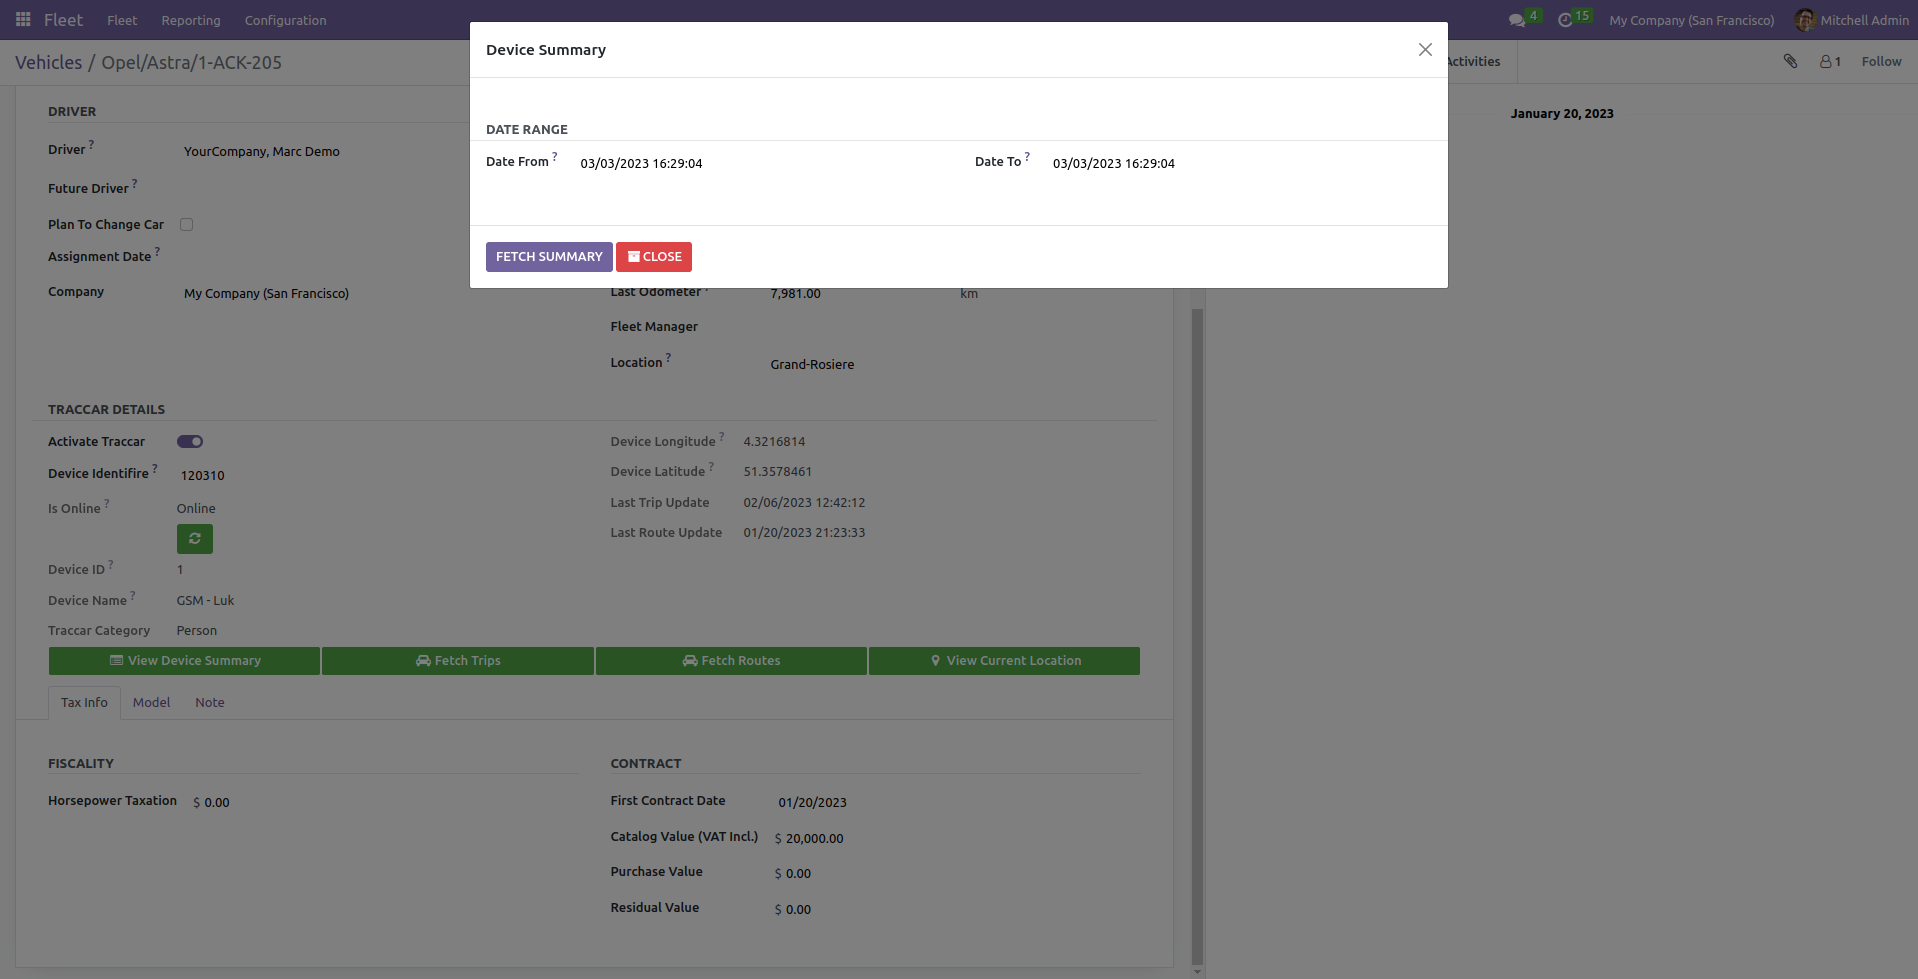This screenshot has height=979, width=1918.
Task: Click Mitchell Admin user avatar
Action: 1805,20
